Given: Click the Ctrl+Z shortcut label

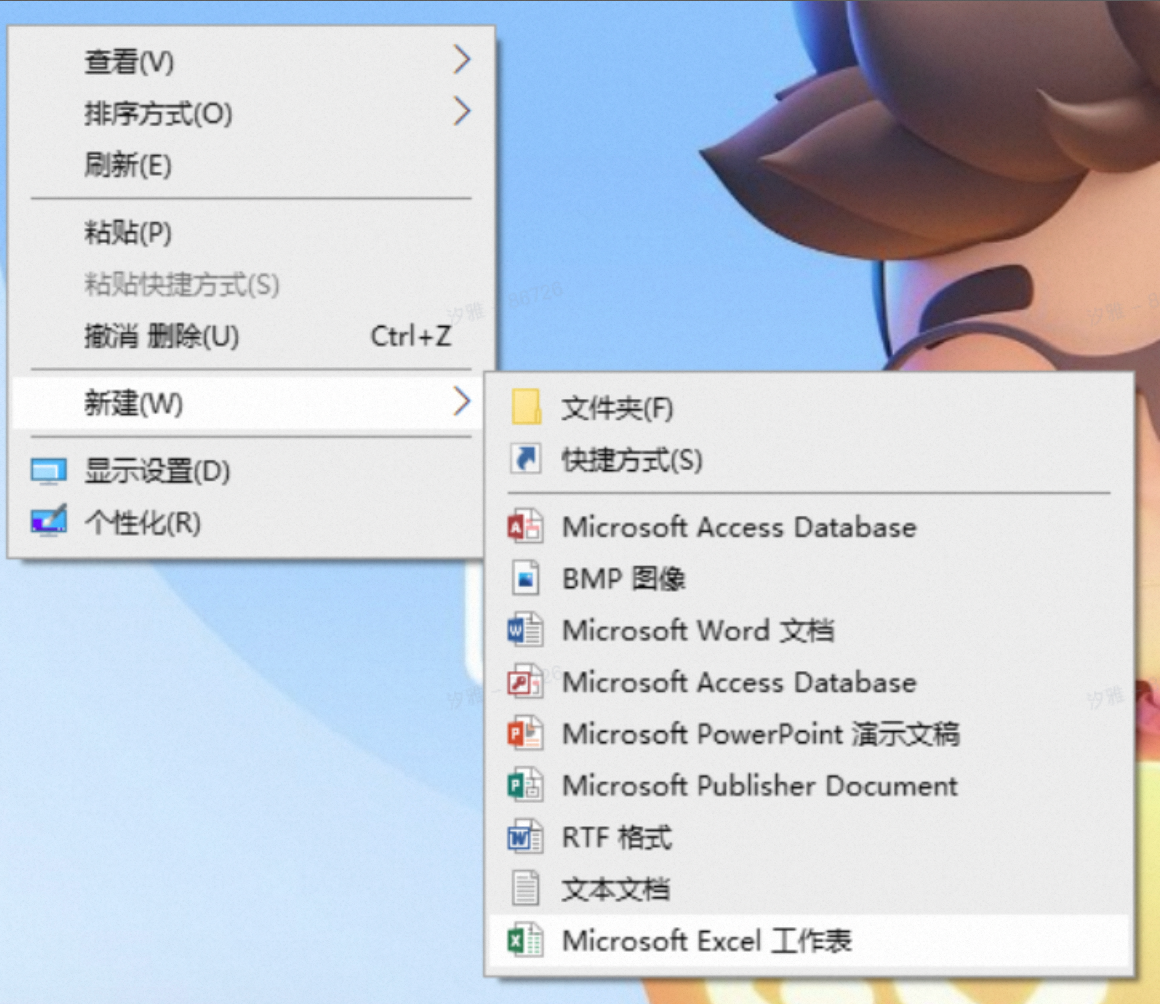Looking at the screenshot, I should (411, 337).
